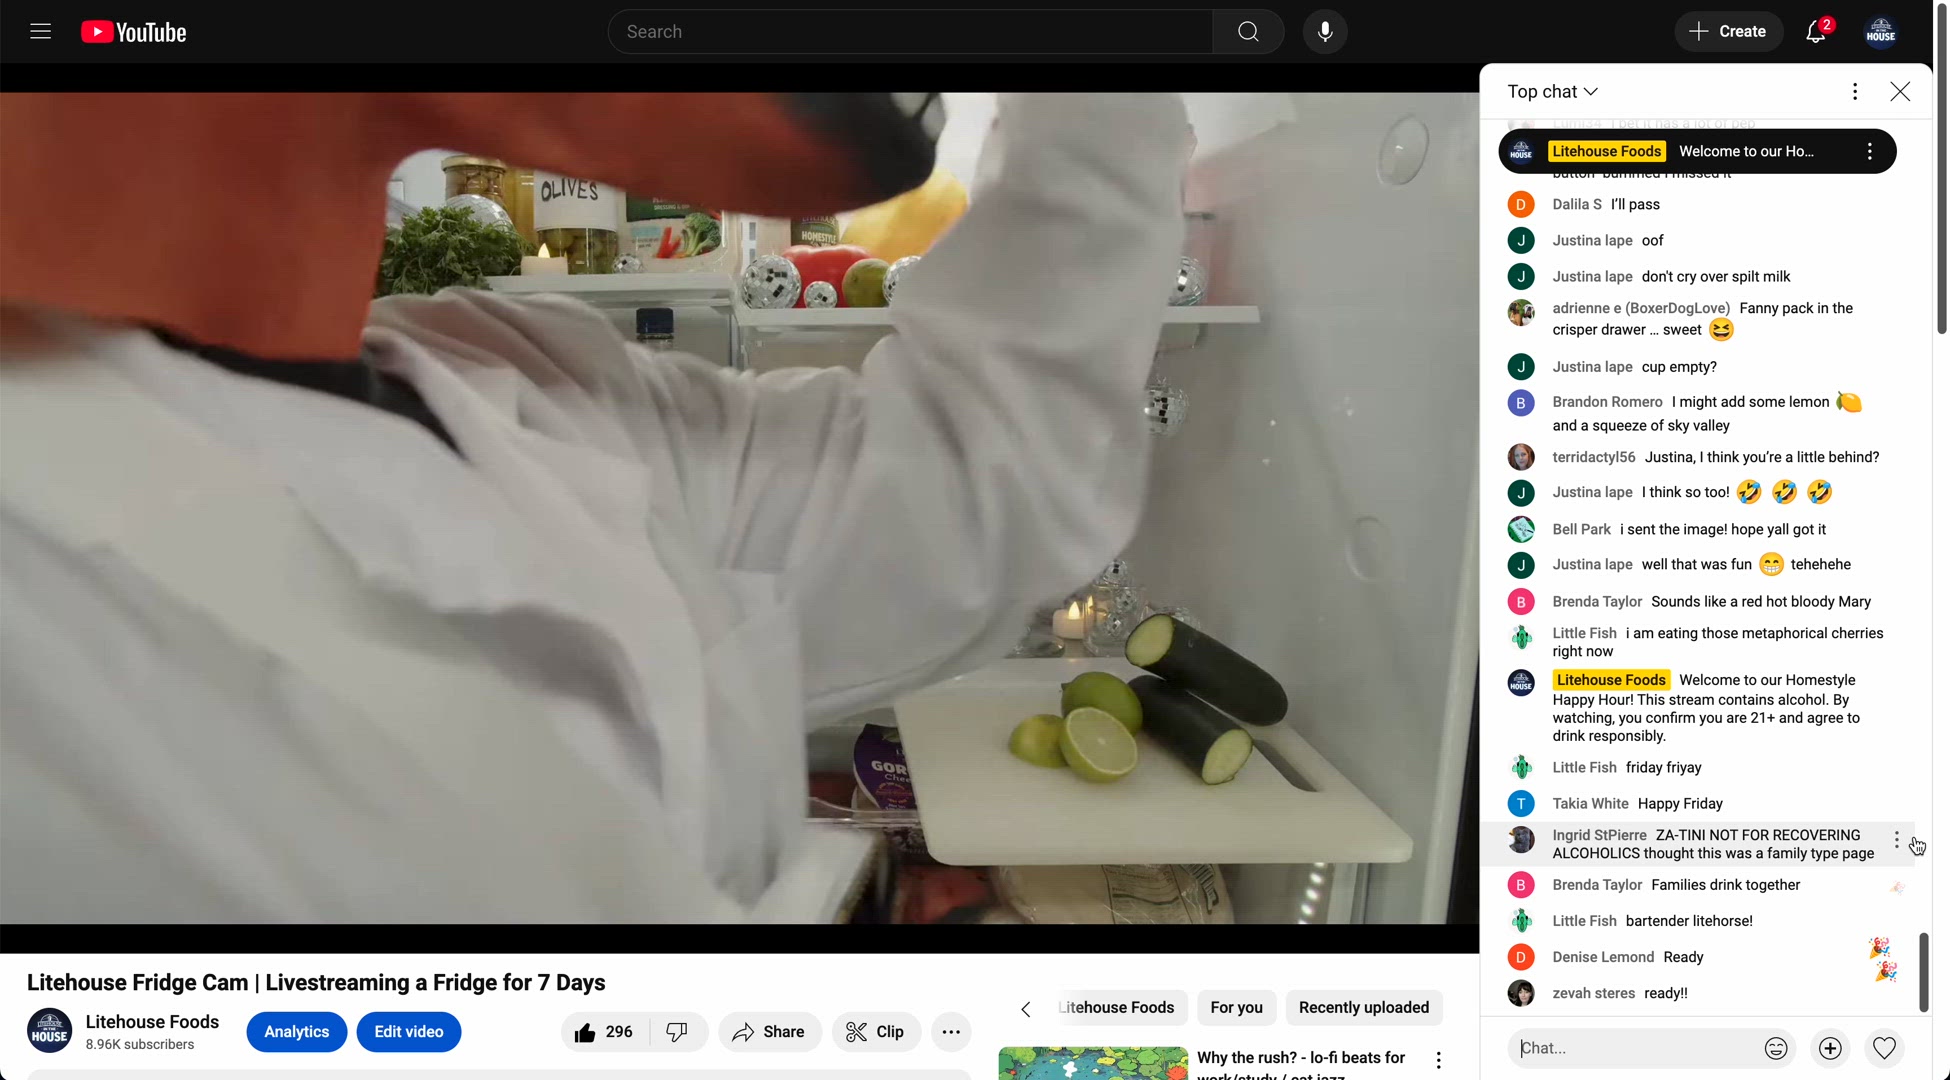Image resolution: width=1950 pixels, height=1080 pixels.
Task: Create a clip with the scissors icon
Action: (x=876, y=1031)
